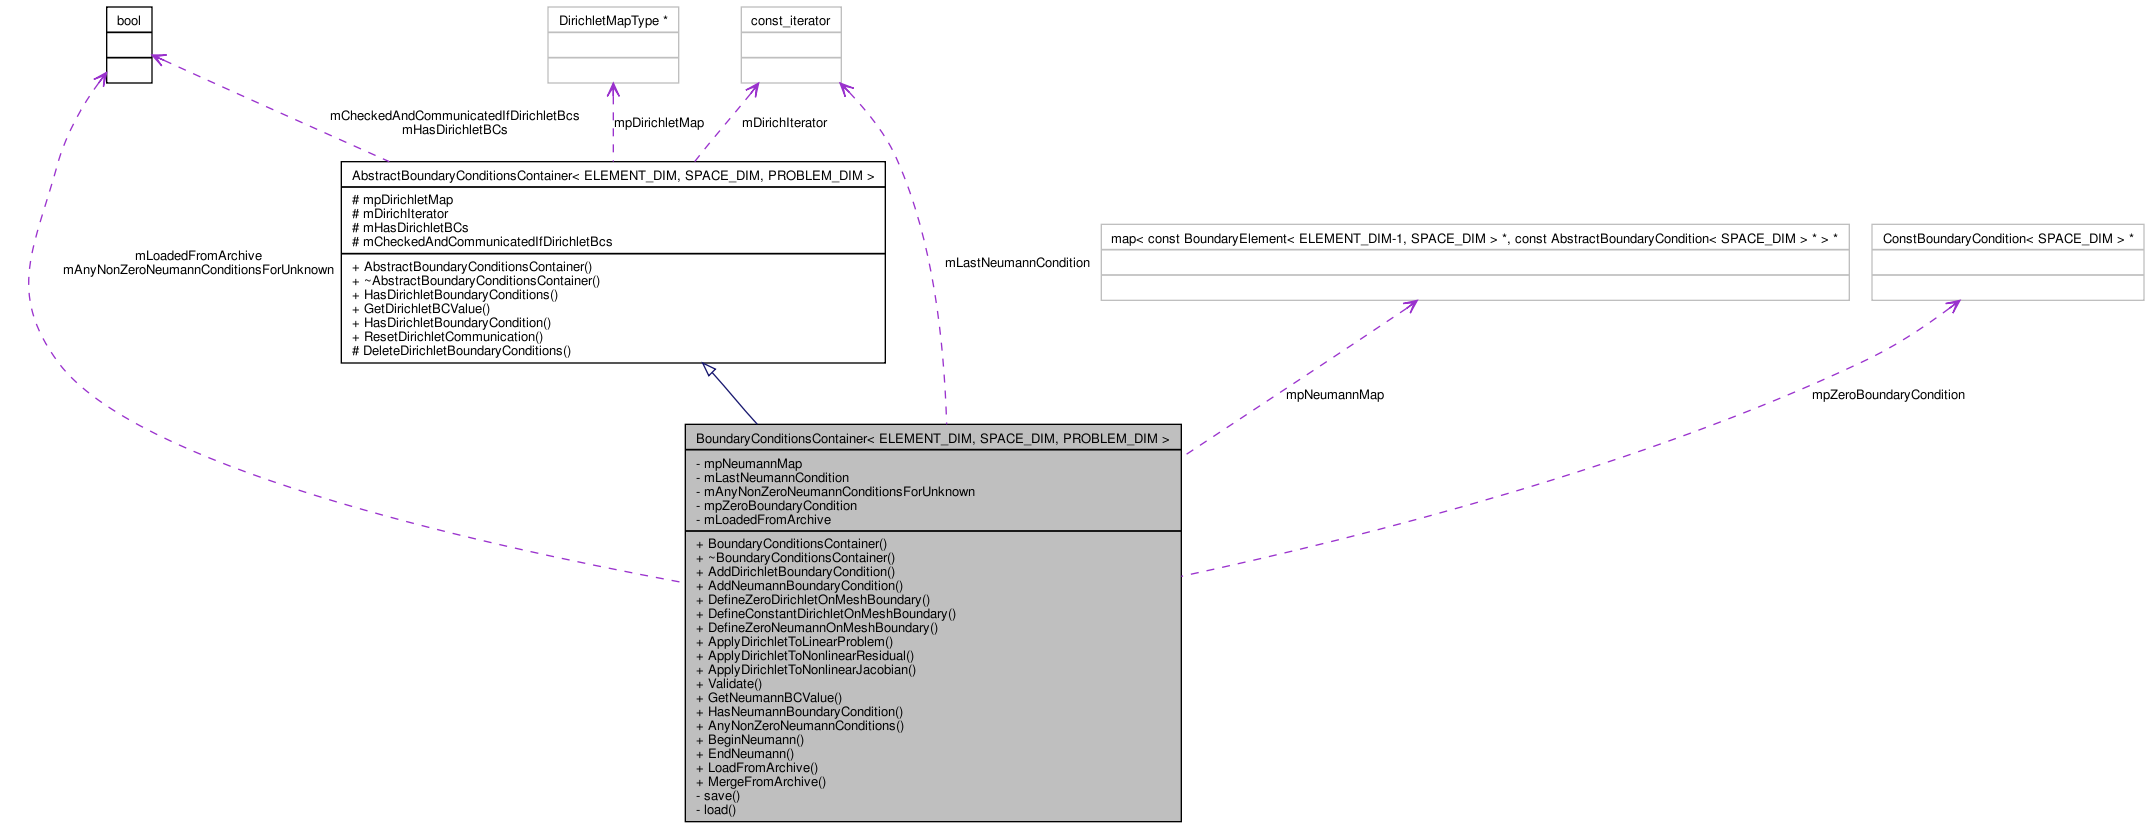Click the EndNeumann() method
This screenshot has height=827, width=2149.
click(x=745, y=754)
